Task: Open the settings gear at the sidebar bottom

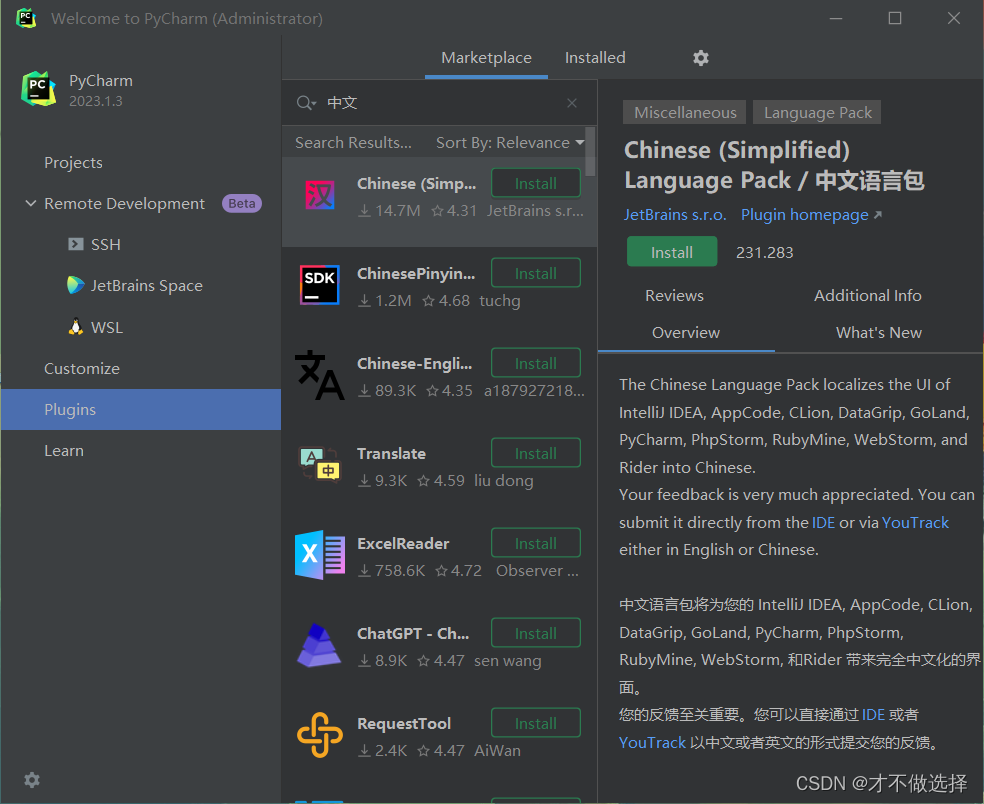Action: point(32,780)
